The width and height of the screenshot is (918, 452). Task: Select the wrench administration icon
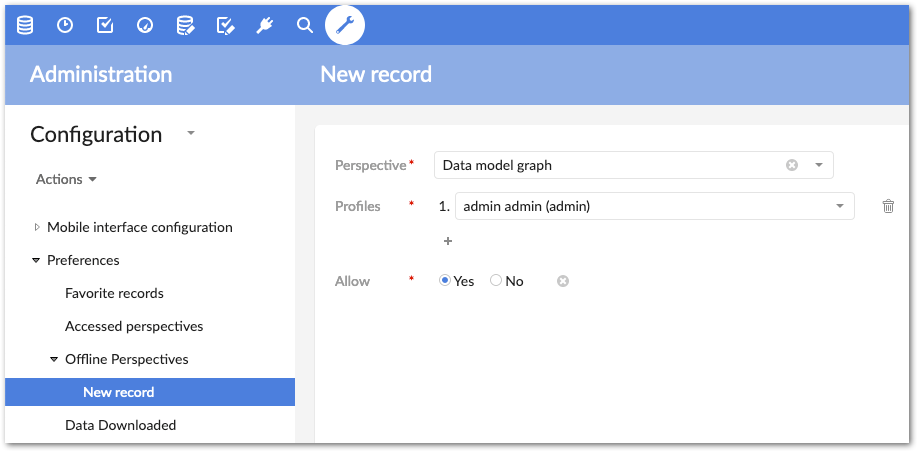point(345,25)
